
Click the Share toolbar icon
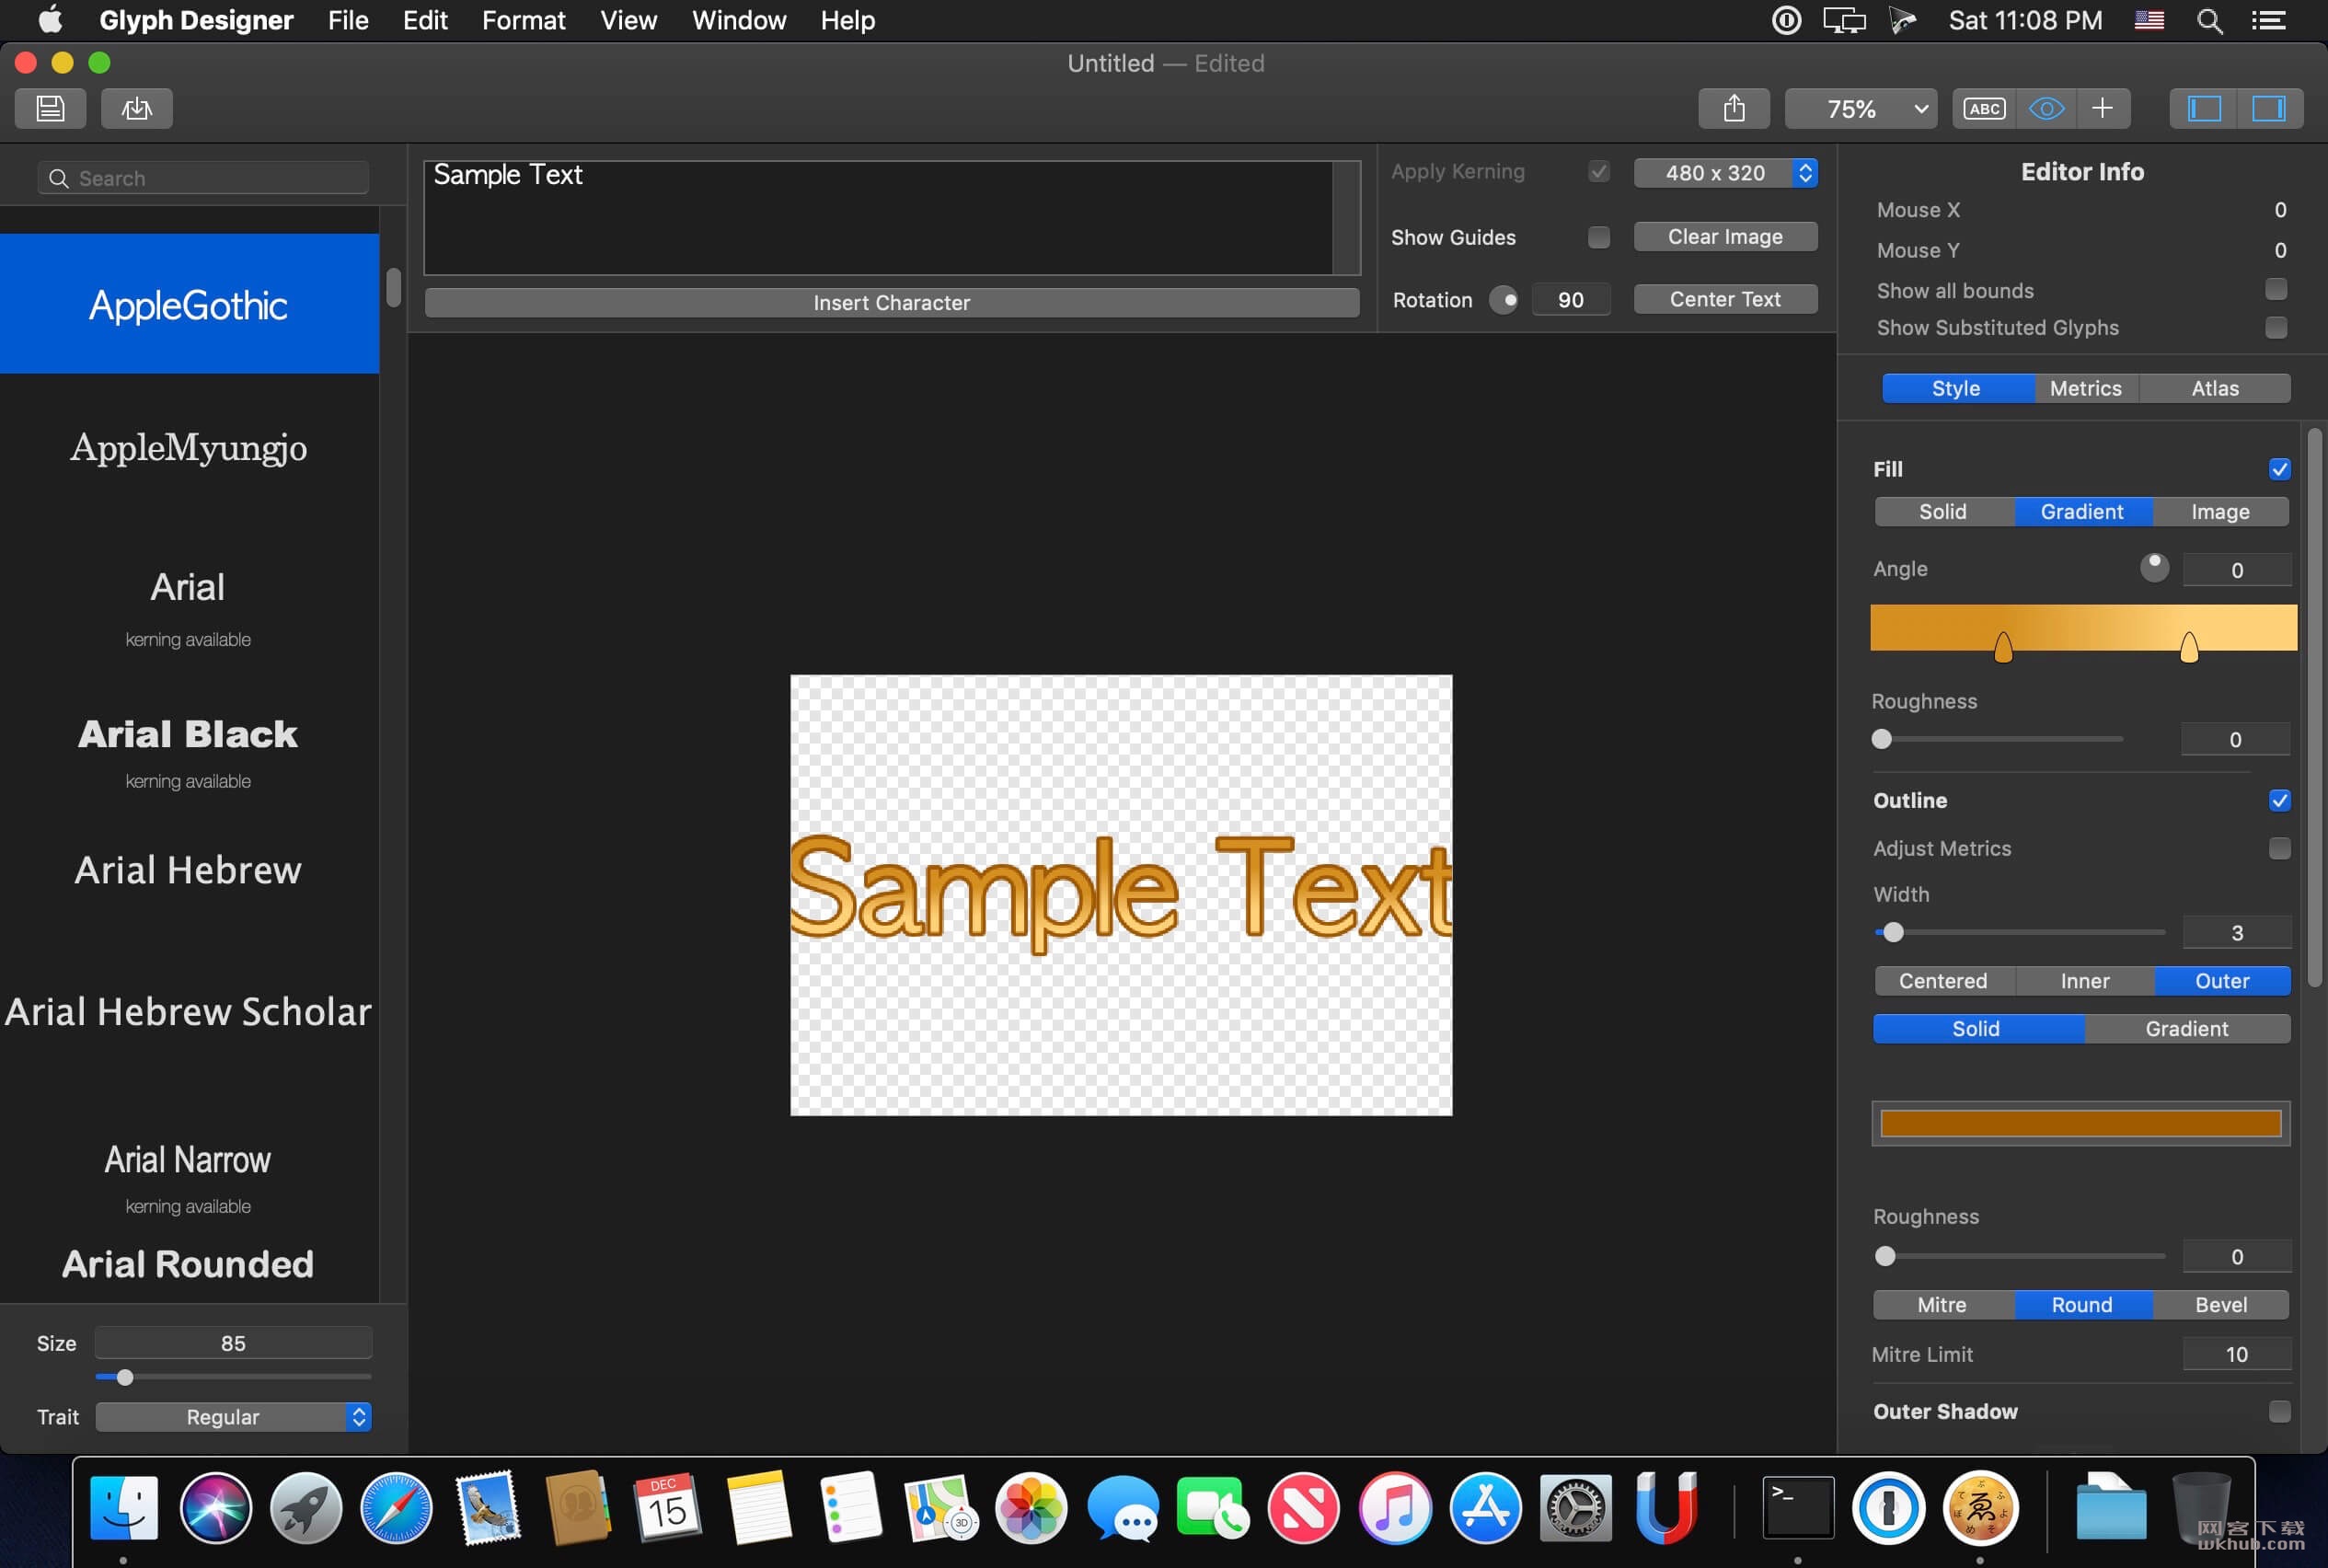tap(1734, 108)
